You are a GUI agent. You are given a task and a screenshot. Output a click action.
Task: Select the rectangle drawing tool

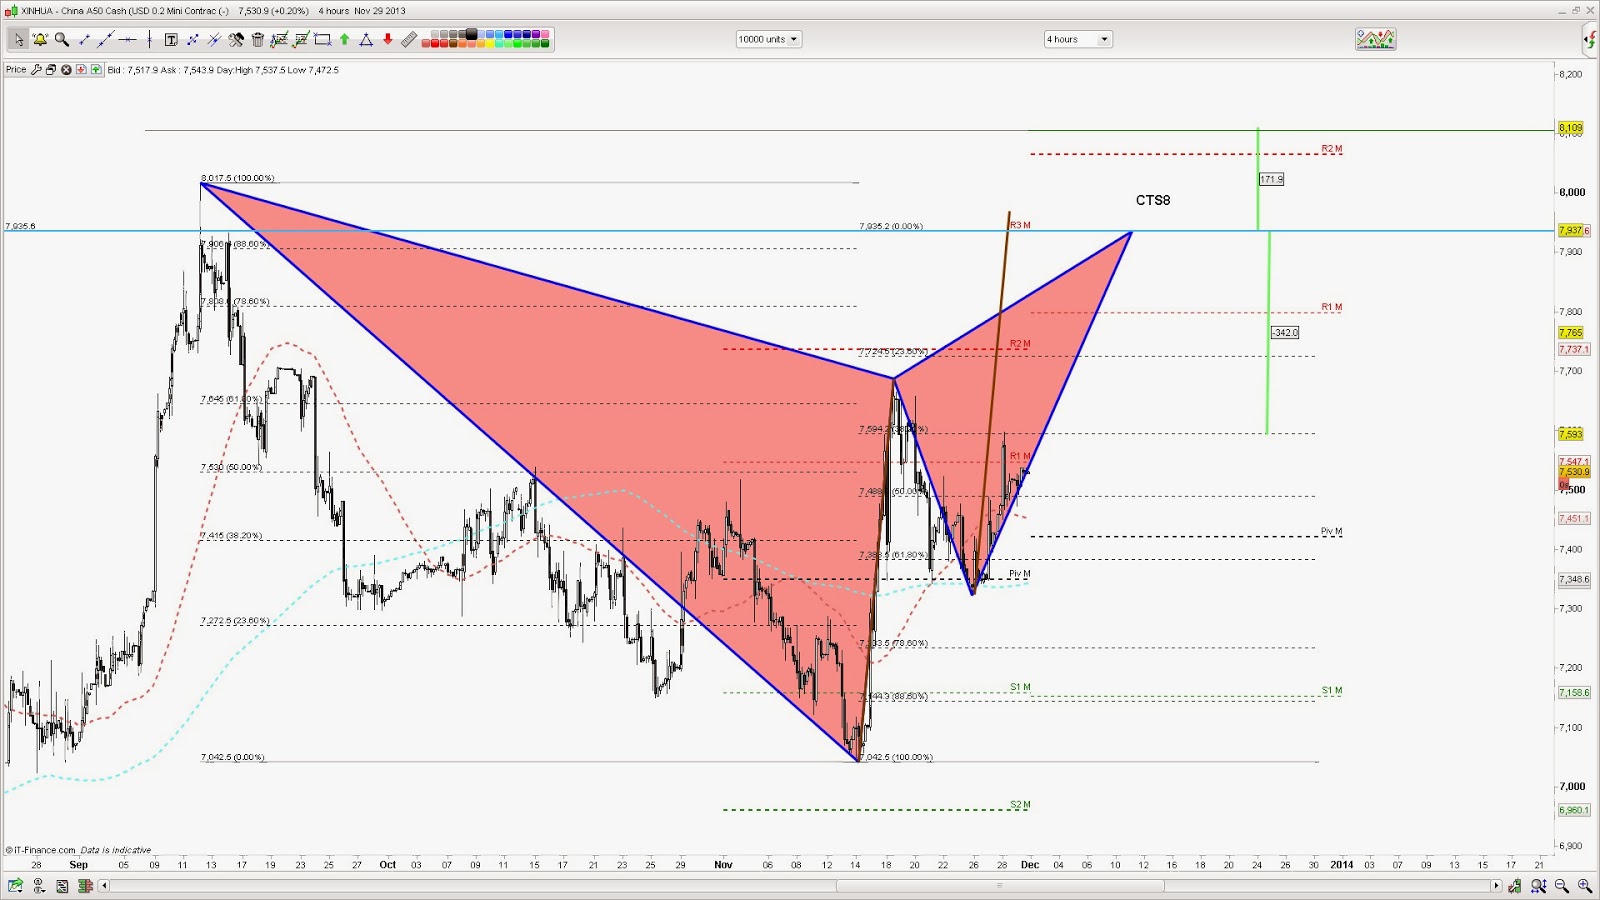point(323,40)
